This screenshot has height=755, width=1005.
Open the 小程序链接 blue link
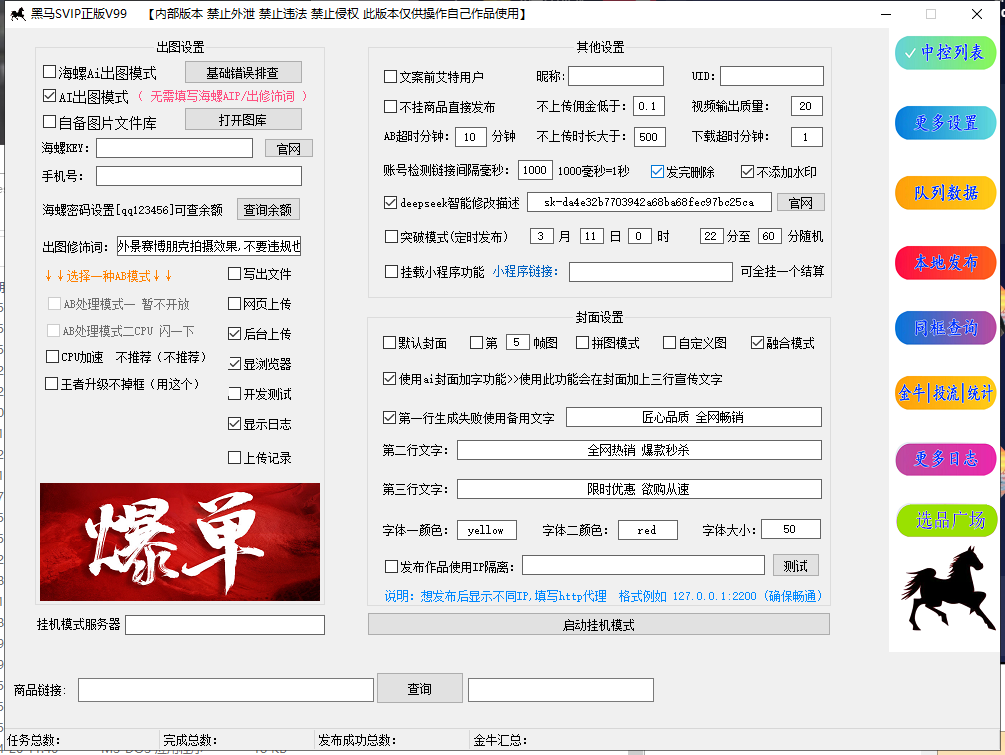pyautogui.click(x=521, y=270)
